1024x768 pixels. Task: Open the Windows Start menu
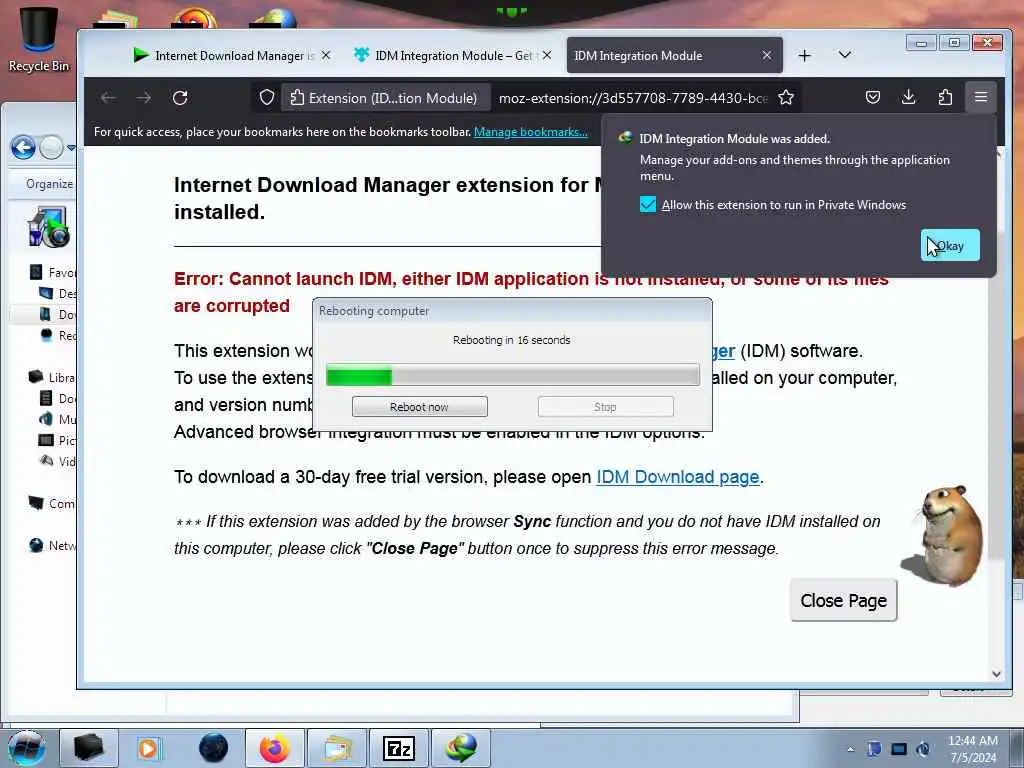[26, 748]
